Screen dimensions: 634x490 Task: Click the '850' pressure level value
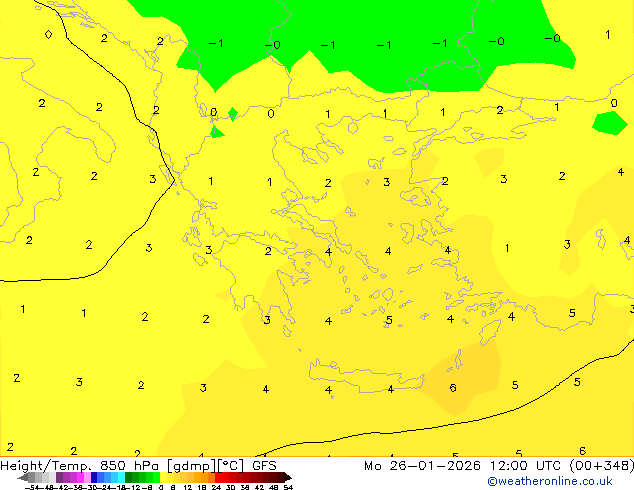tap(113, 466)
